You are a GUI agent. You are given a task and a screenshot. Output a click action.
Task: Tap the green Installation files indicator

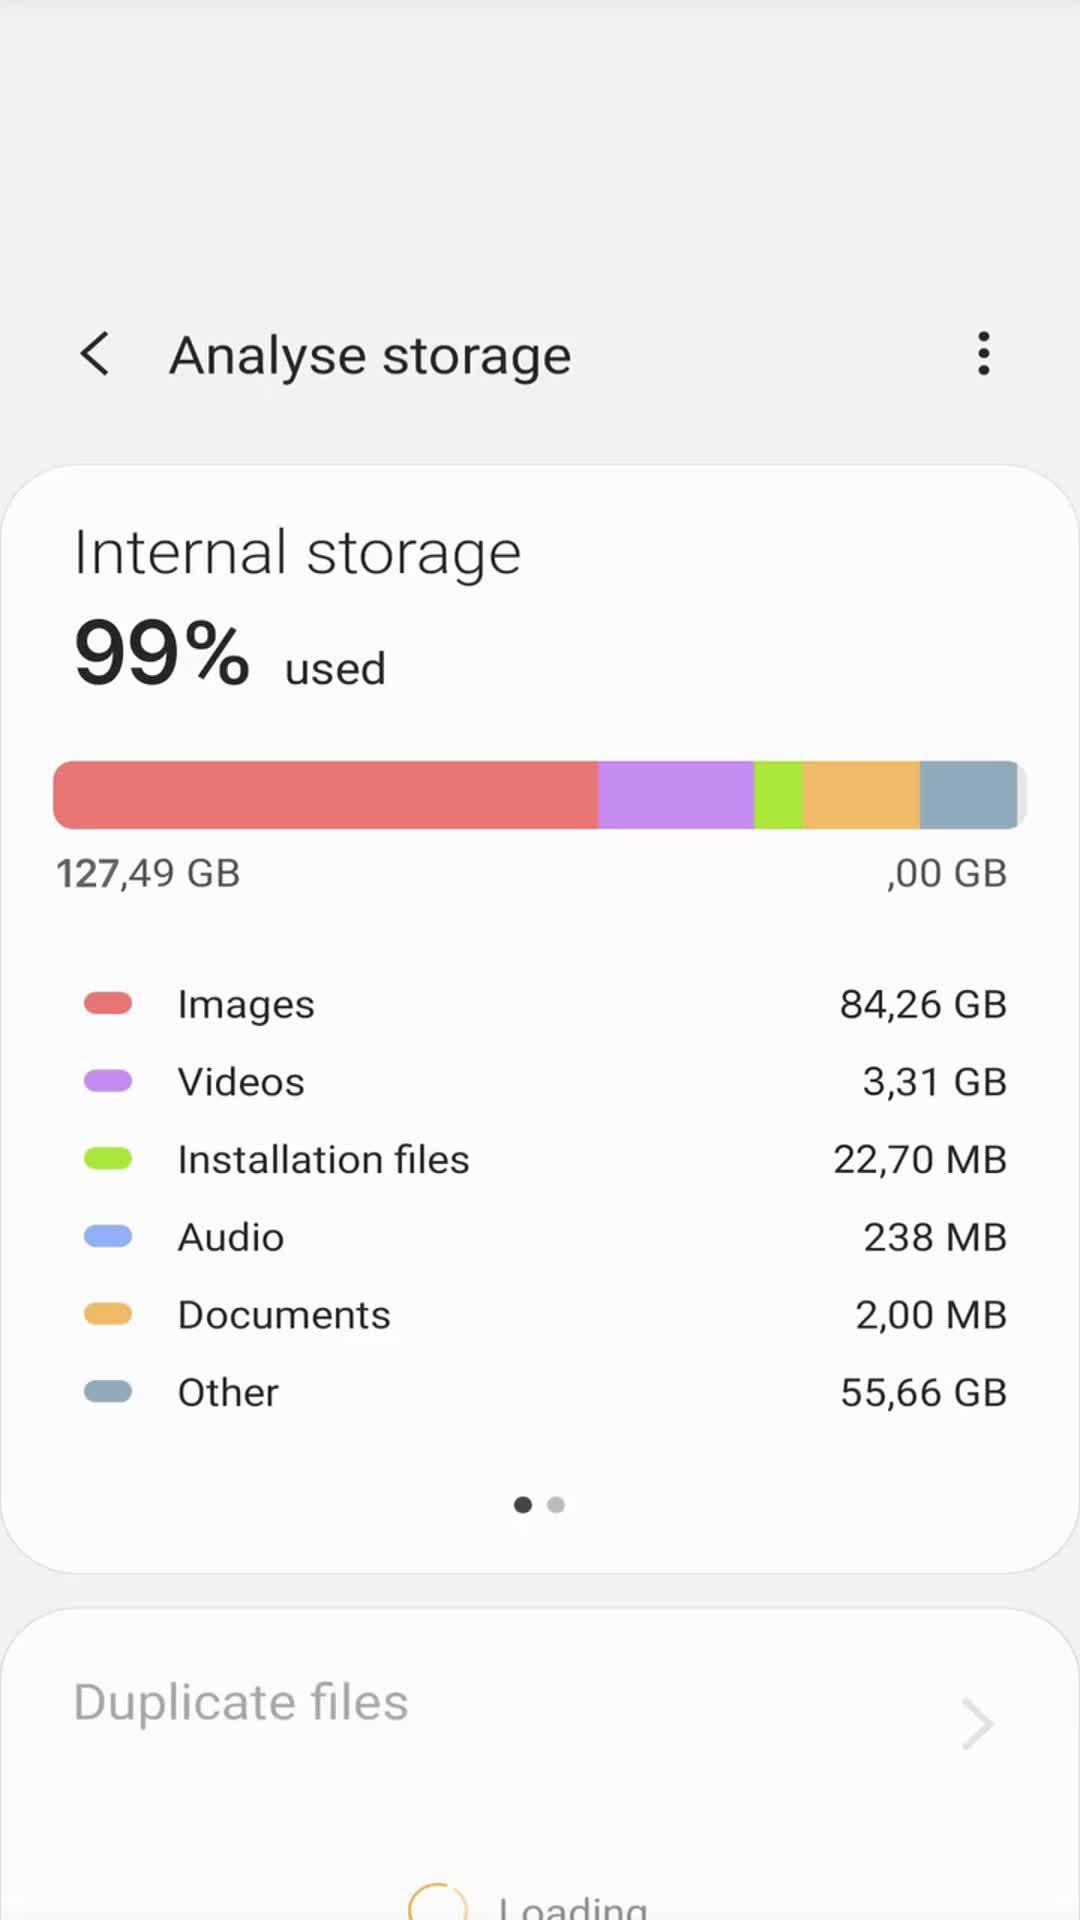click(108, 1159)
